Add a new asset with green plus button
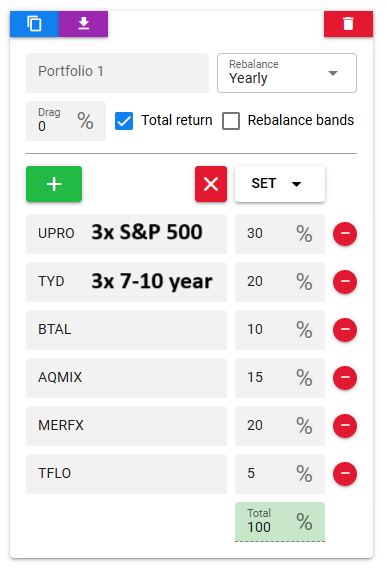This screenshot has height=570, width=387. (x=54, y=184)
